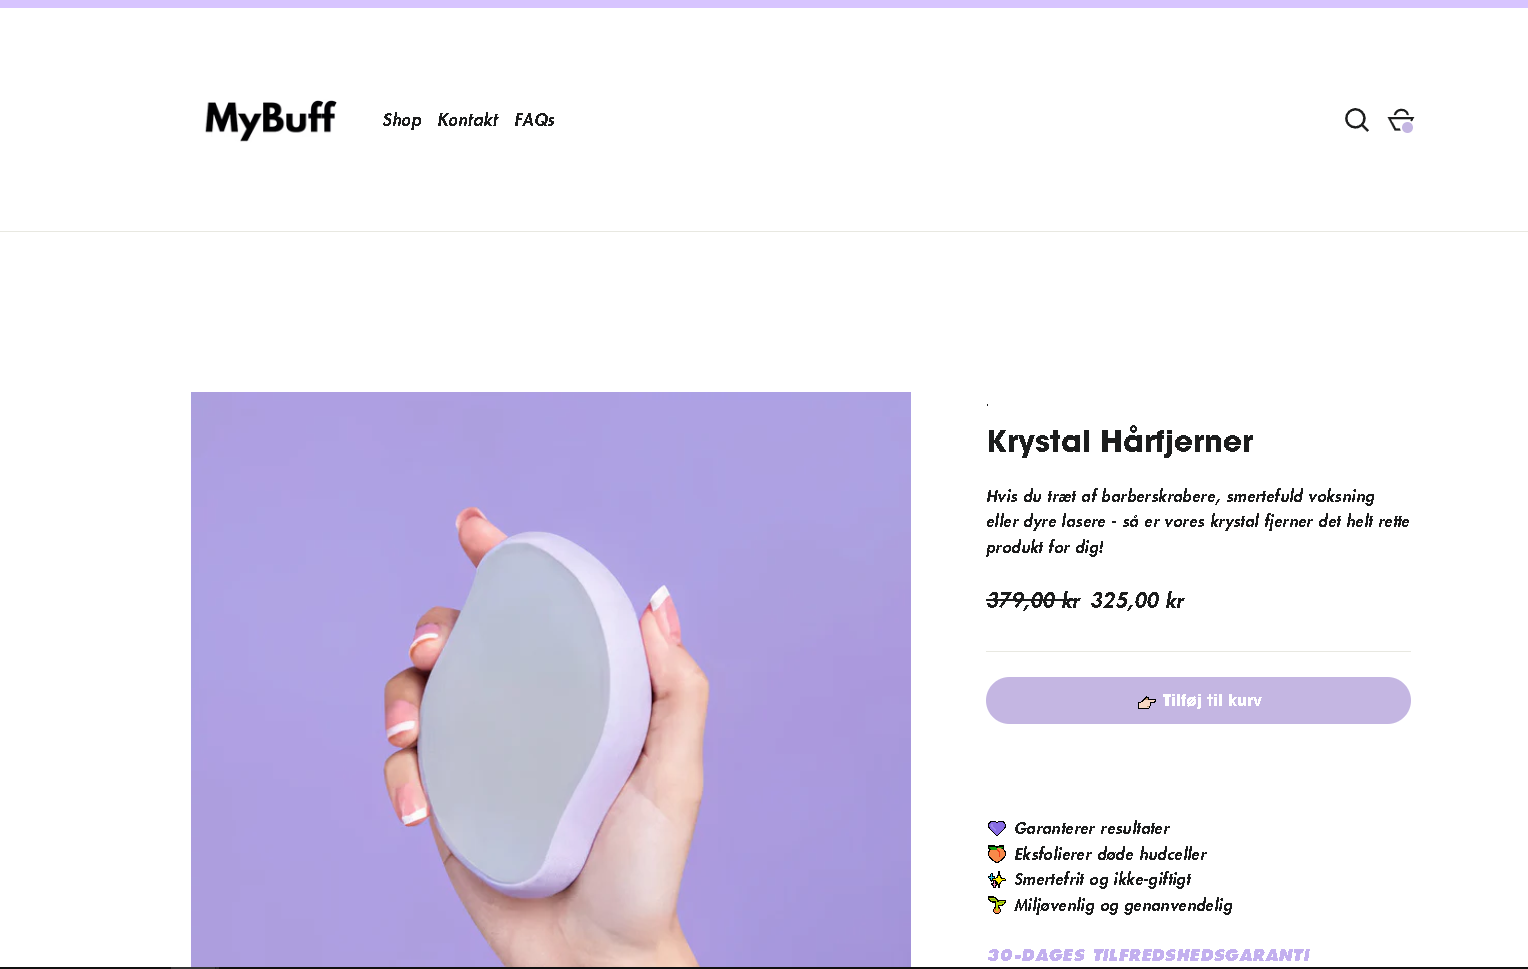
Task: Click the sale price 325,00 kr
Action: (x=1137, y=600)
